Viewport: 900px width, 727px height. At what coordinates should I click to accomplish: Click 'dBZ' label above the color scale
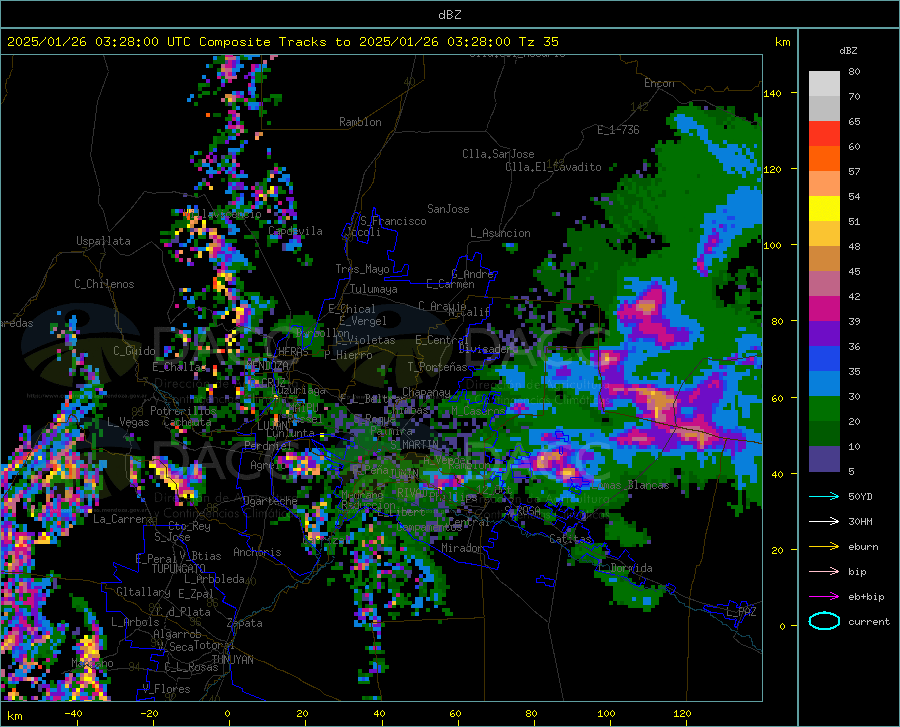click(x=848, y=50)
